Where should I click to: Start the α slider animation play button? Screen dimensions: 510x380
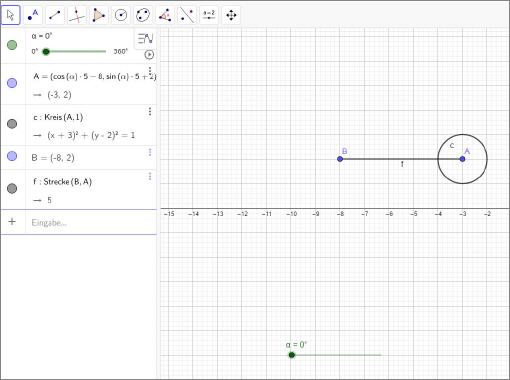pyautogui.click(x=149, y=54)
